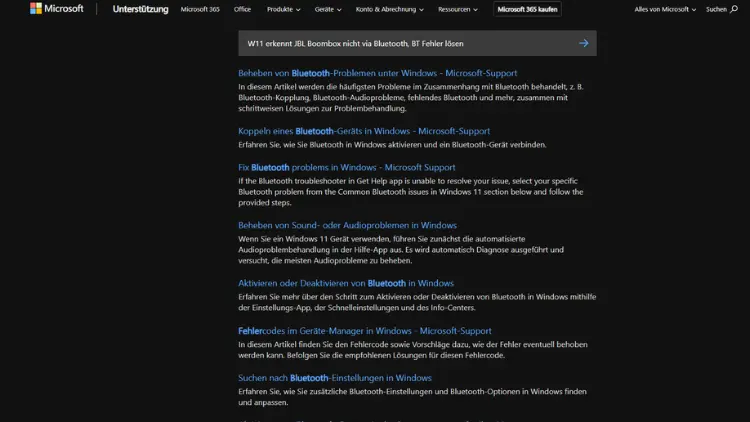Open Koppeln eines Bluetooth-Geräts in Windows
Image resolution: width=750 pixels, height=422 pixels.
pos(364,131)
